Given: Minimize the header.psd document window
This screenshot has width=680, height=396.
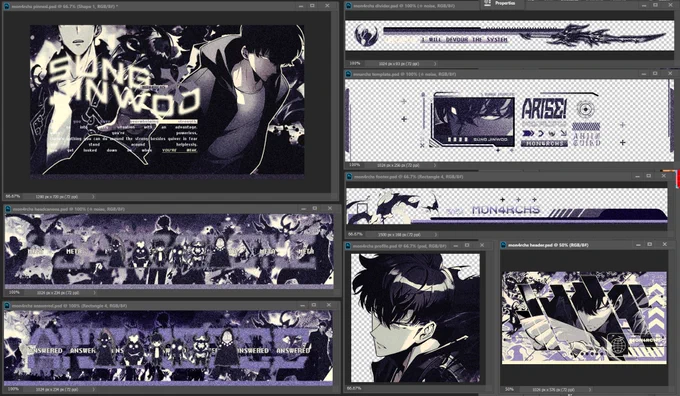Looking at the screenshot, I should [638, 245].
